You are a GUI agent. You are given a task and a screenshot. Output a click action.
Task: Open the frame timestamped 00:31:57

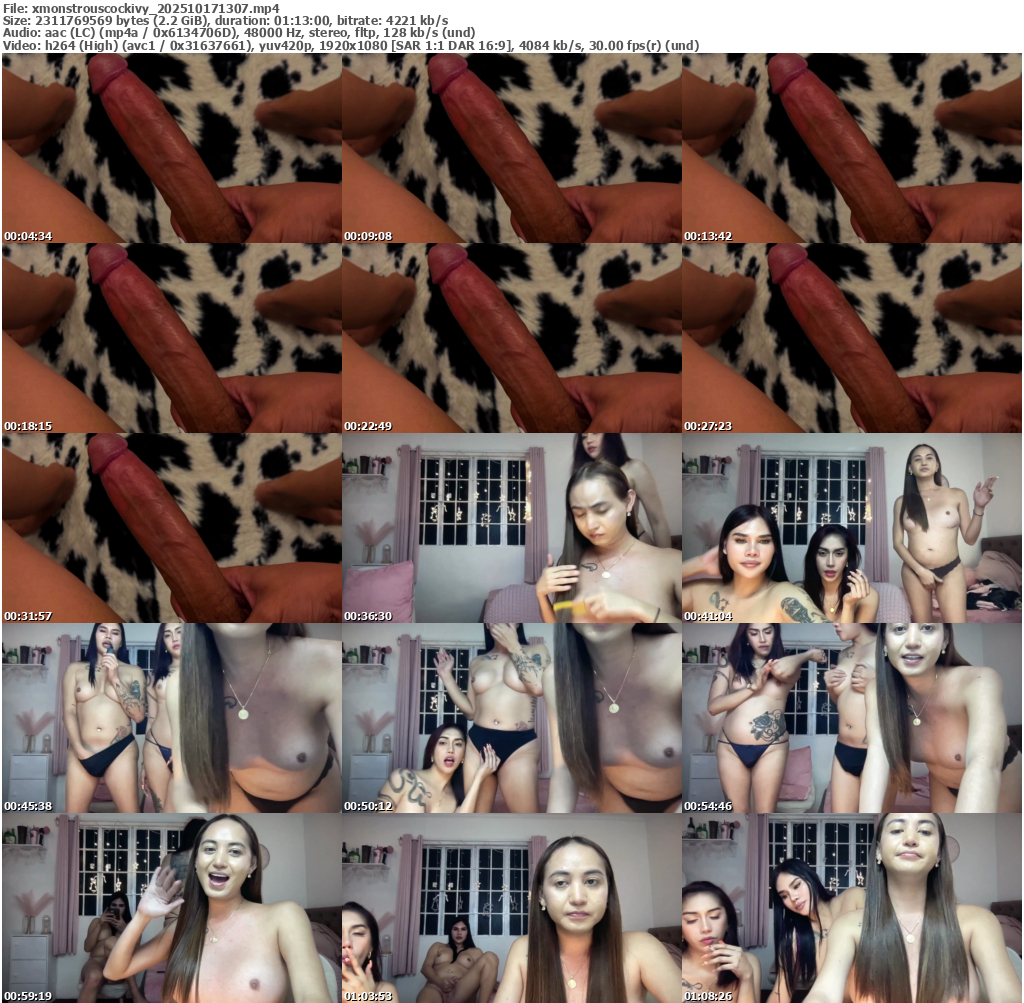click(x=171, y=528)
